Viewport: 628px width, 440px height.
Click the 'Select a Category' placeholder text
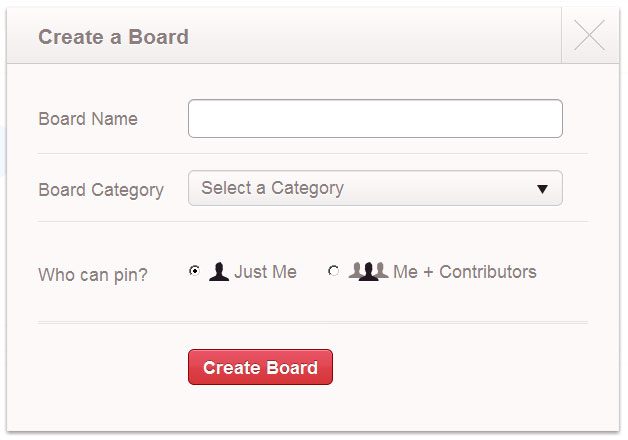pos(272,188)
